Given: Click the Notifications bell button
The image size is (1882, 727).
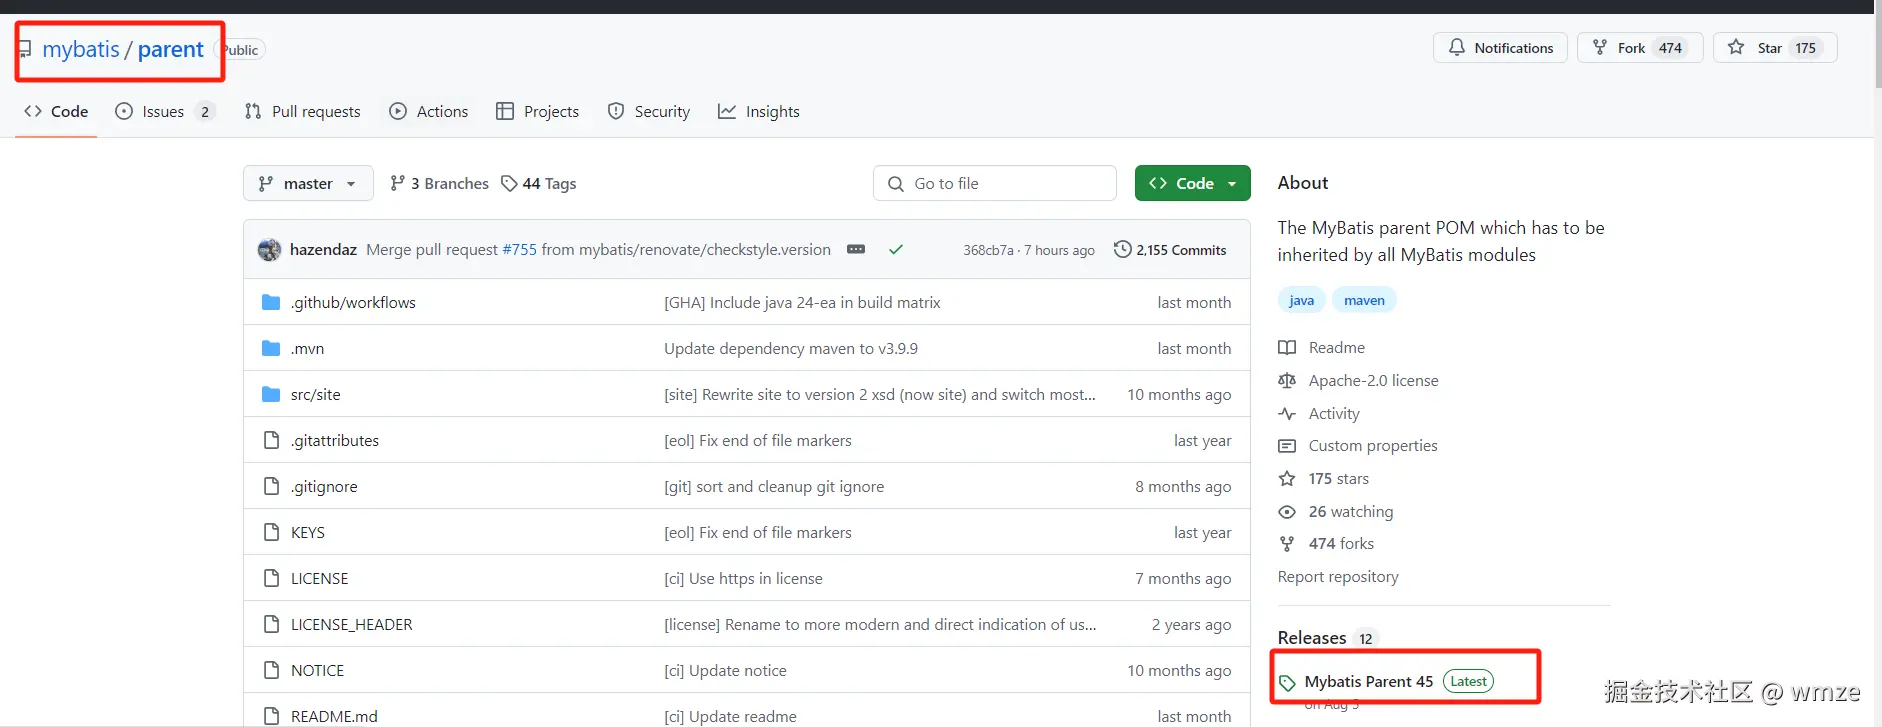Looking at the screenshot, I should [1501, 48].
